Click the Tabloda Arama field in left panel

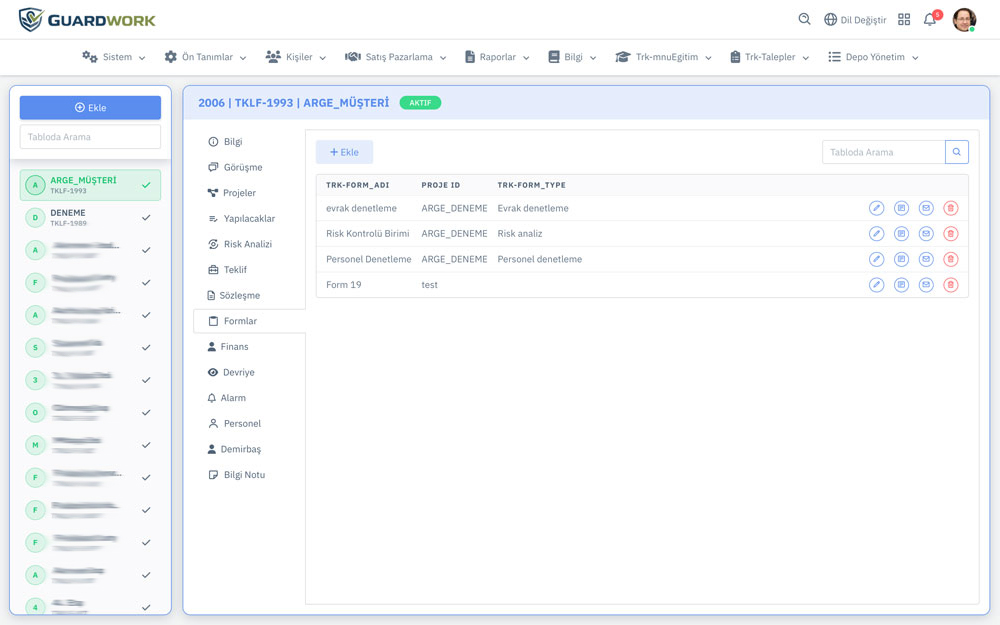pos(90,137)
